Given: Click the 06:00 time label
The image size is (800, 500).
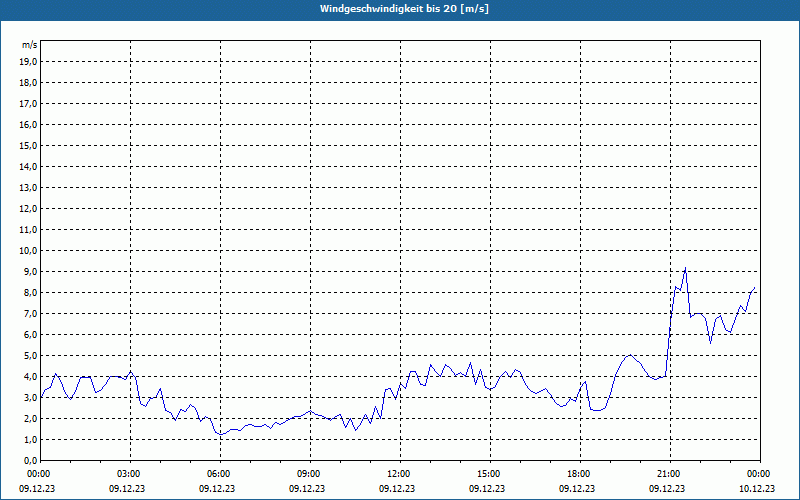Looking at the screenshot, I should [220, 474].
